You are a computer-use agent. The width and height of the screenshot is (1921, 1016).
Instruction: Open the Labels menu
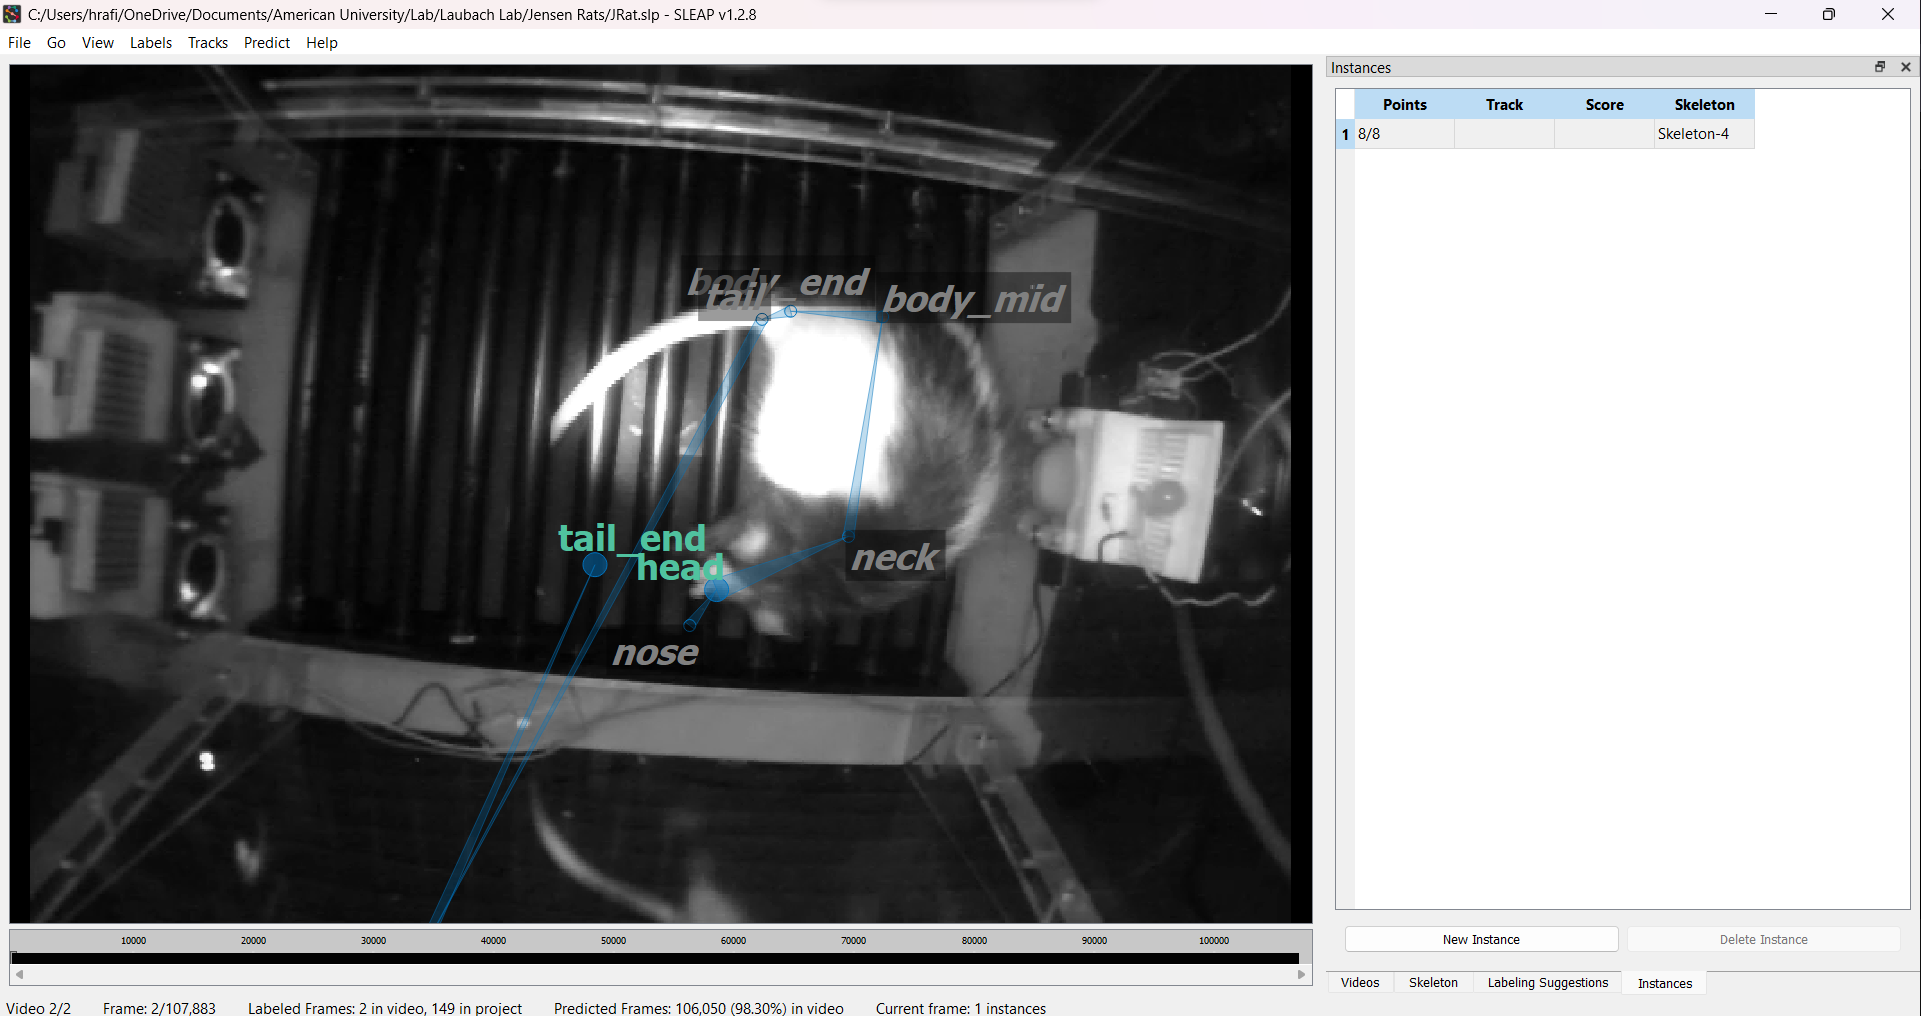tap(151, 43)
